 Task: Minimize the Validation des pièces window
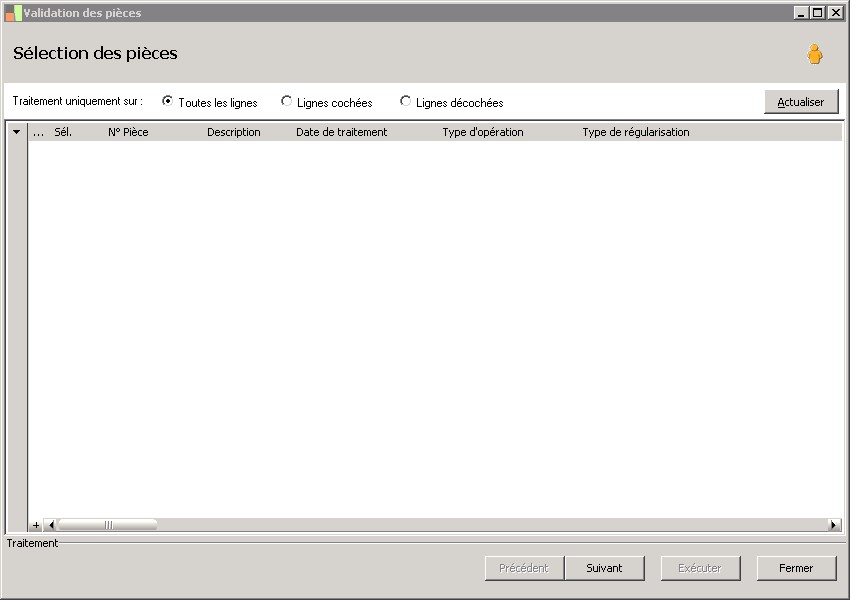point(801,12)
